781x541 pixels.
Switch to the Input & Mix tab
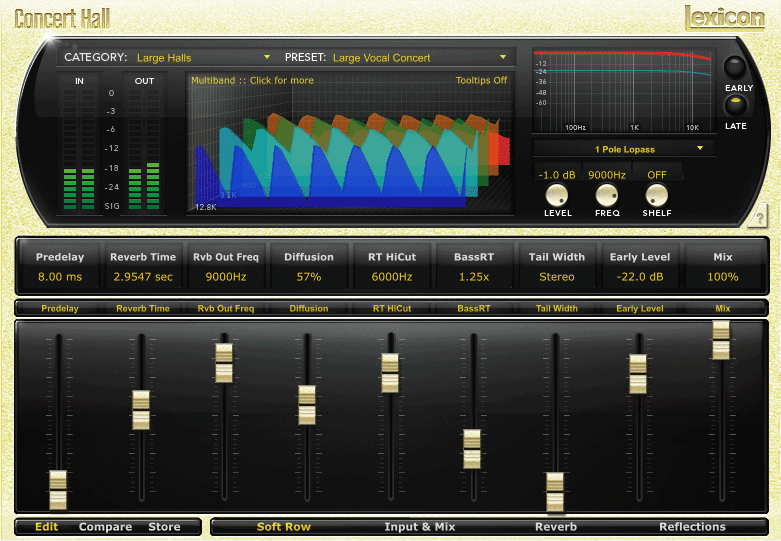419,527
